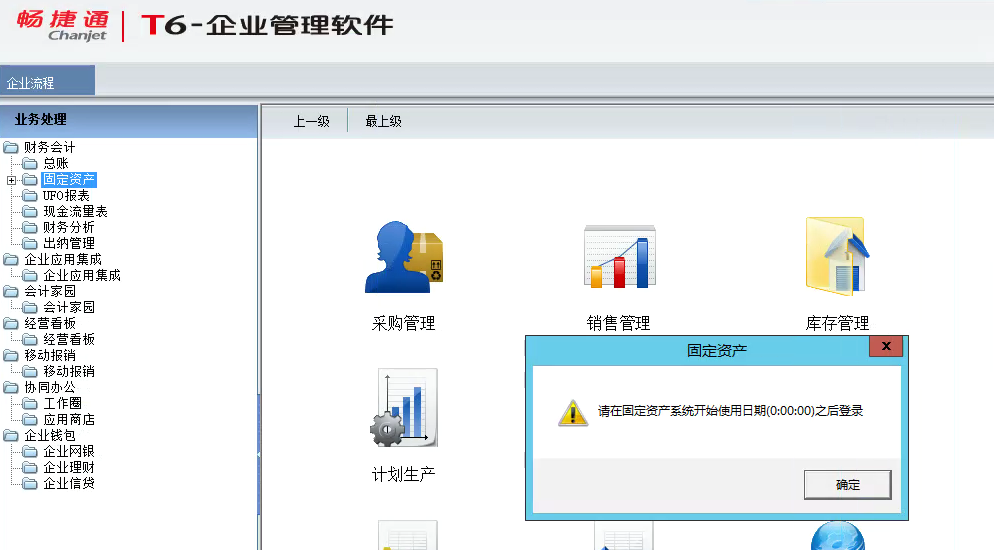This screenshot has height=550, width=994.
Task: Click the 销售管理 label text
Action: pyautogui.click(x=619, y=324)
